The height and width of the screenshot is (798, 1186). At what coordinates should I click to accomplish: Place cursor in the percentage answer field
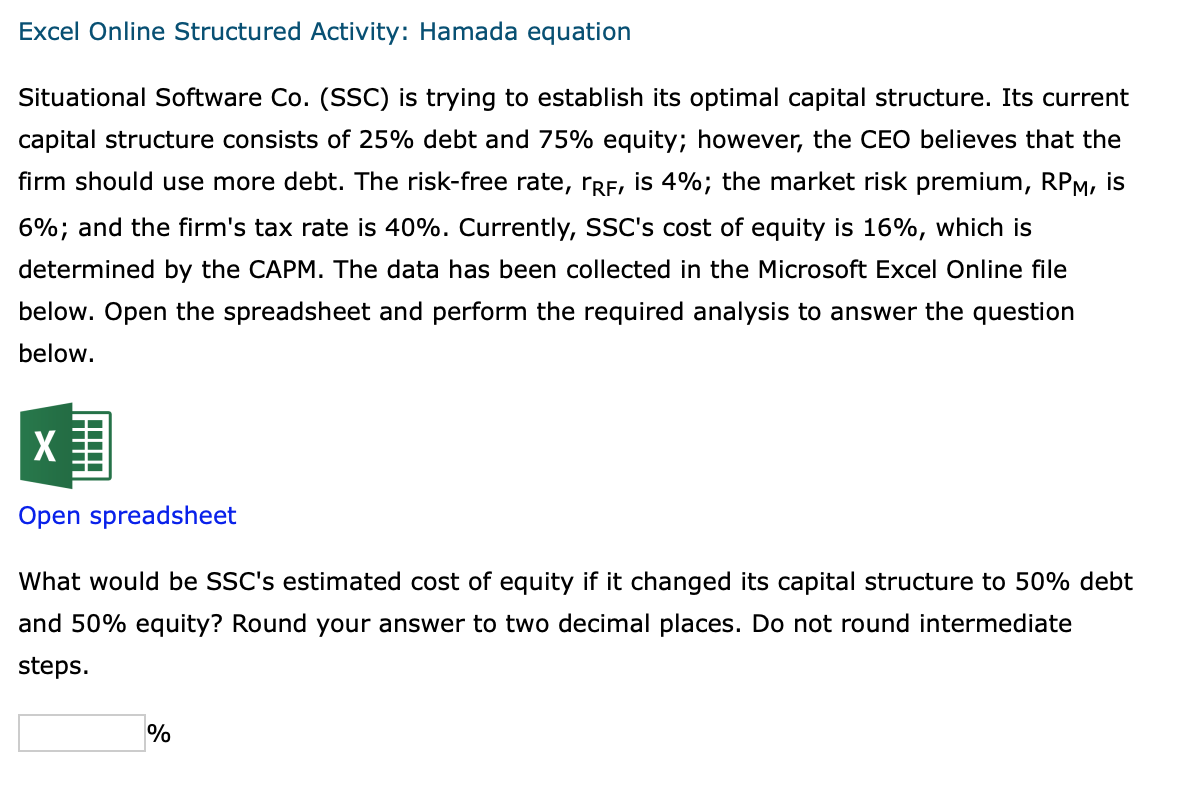pos(80,732)
